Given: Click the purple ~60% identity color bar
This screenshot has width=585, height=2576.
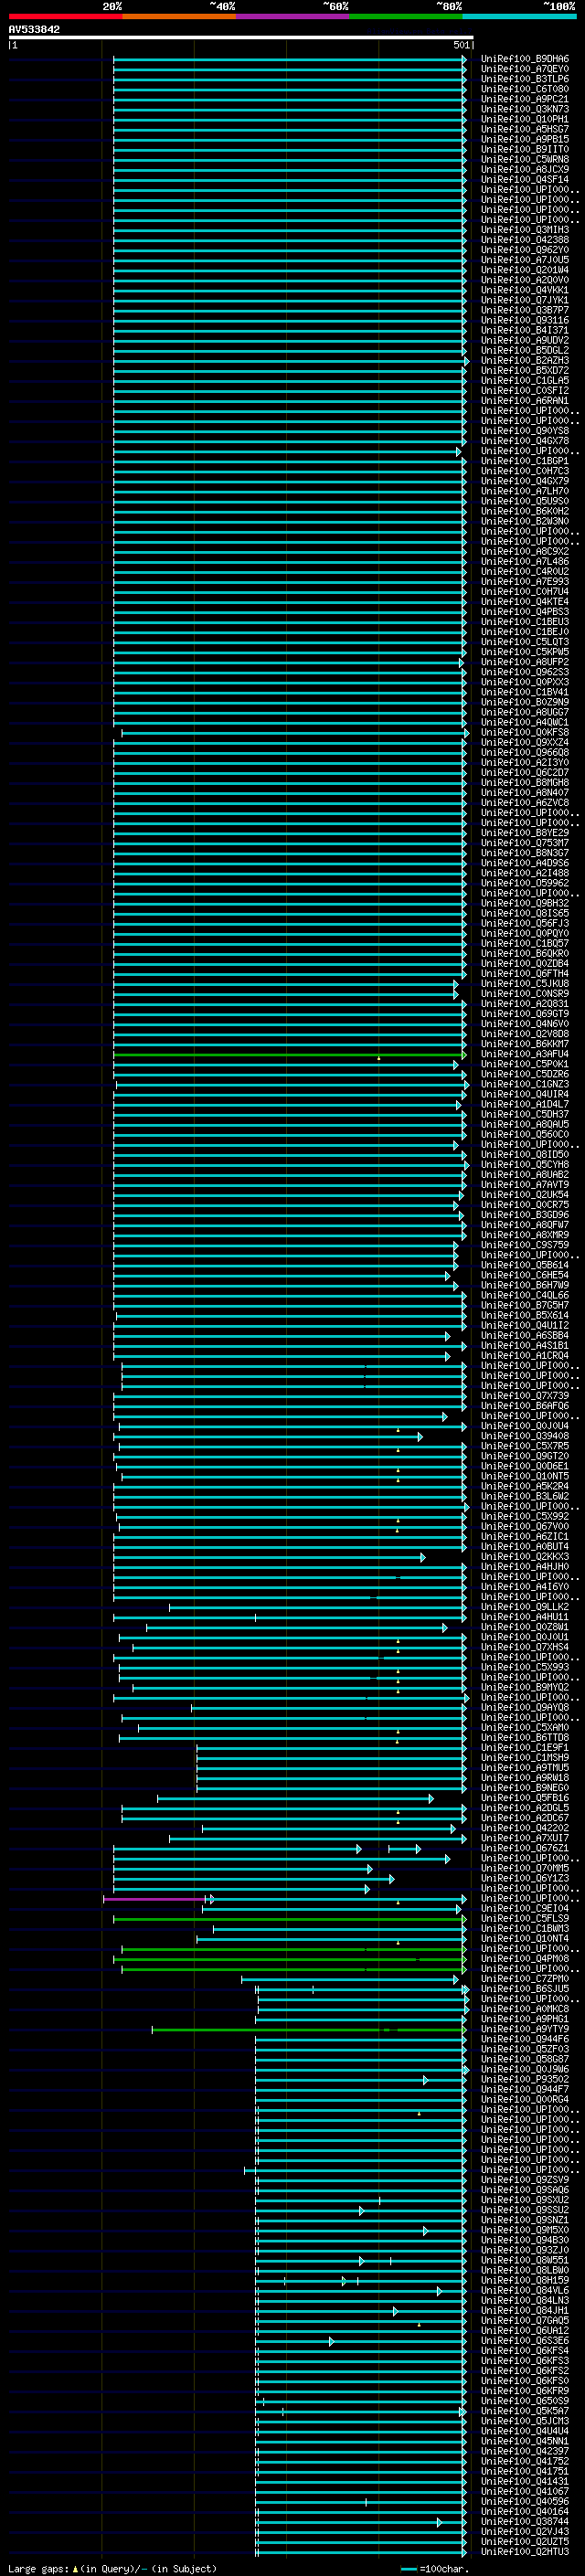Looking at the screenshot, I should click(x=292, y=16).
